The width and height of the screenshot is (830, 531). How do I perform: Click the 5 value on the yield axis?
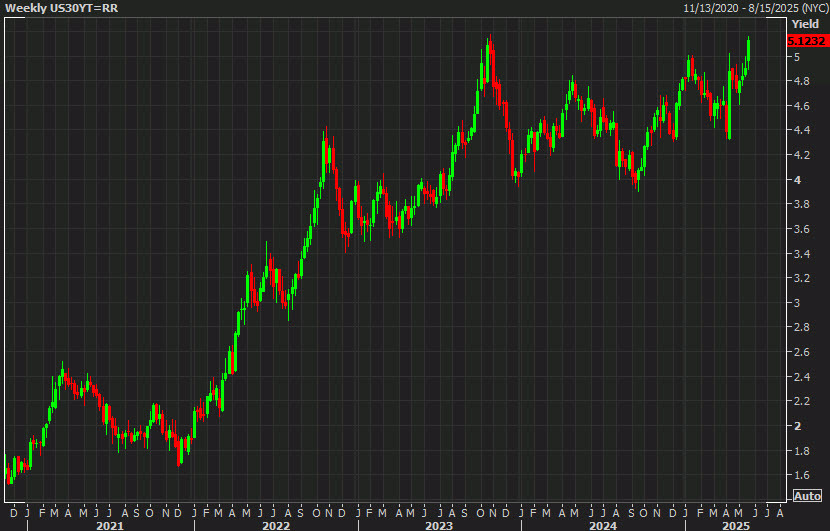(x=797, y=57)
